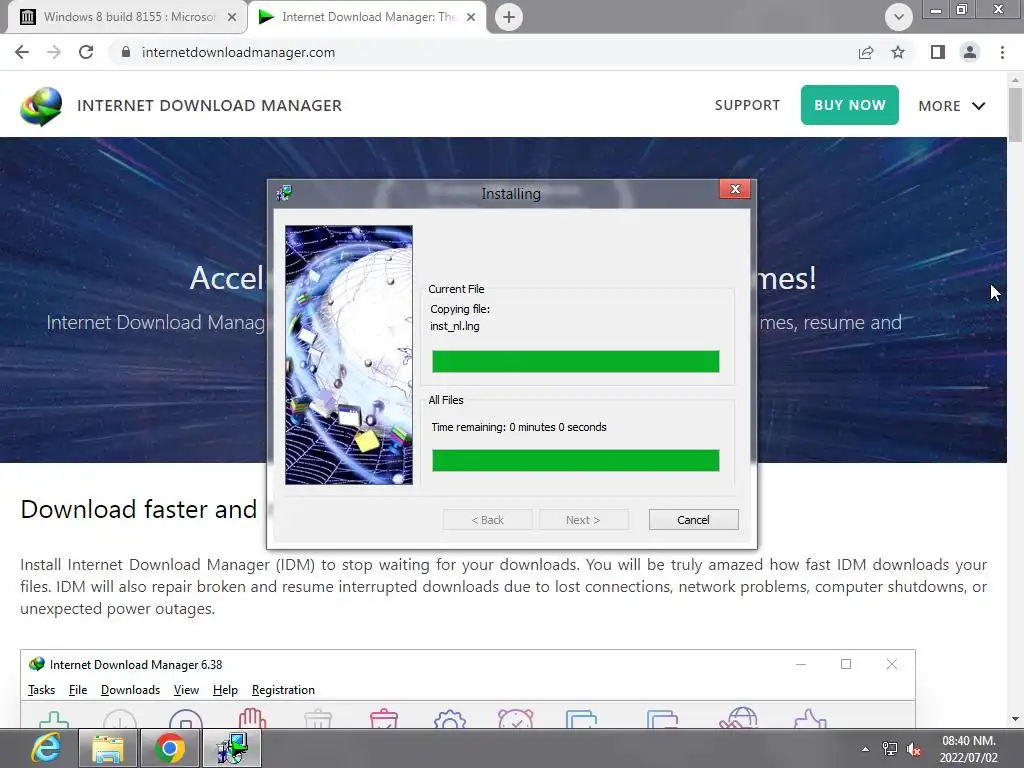1024x768 pixels.
Task: Open Internet Explorer from taskbar
Action: click(x=44, y=748)
